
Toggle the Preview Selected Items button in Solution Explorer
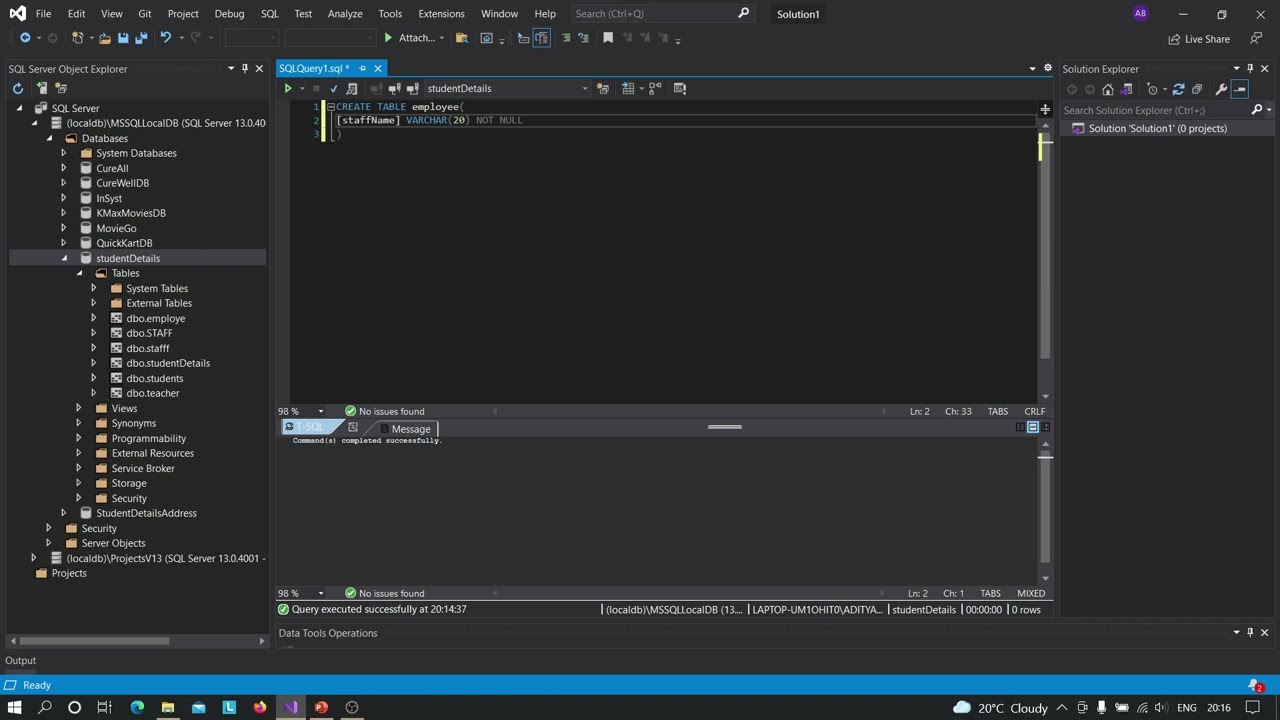coord(1240,89)
